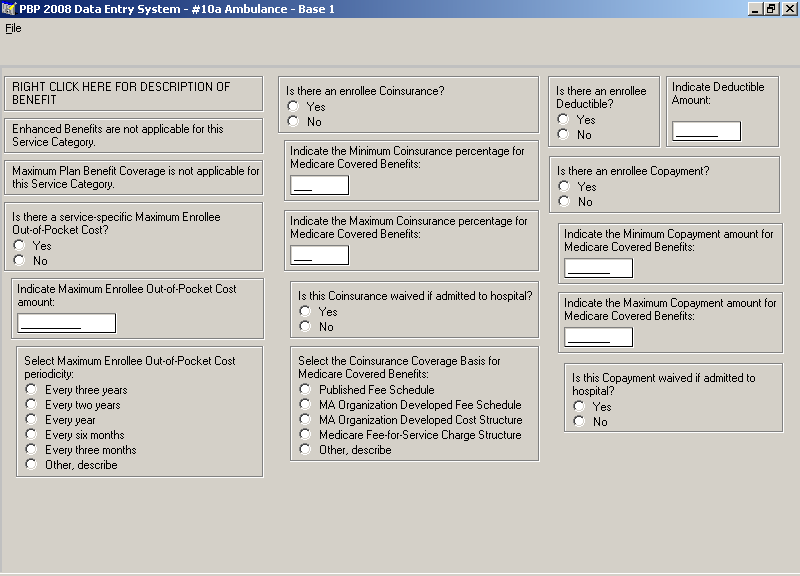Select Other, describe for Coinsurance Coverage Basis
Viewport: 800px width, 576px height.
click(305, 449)
